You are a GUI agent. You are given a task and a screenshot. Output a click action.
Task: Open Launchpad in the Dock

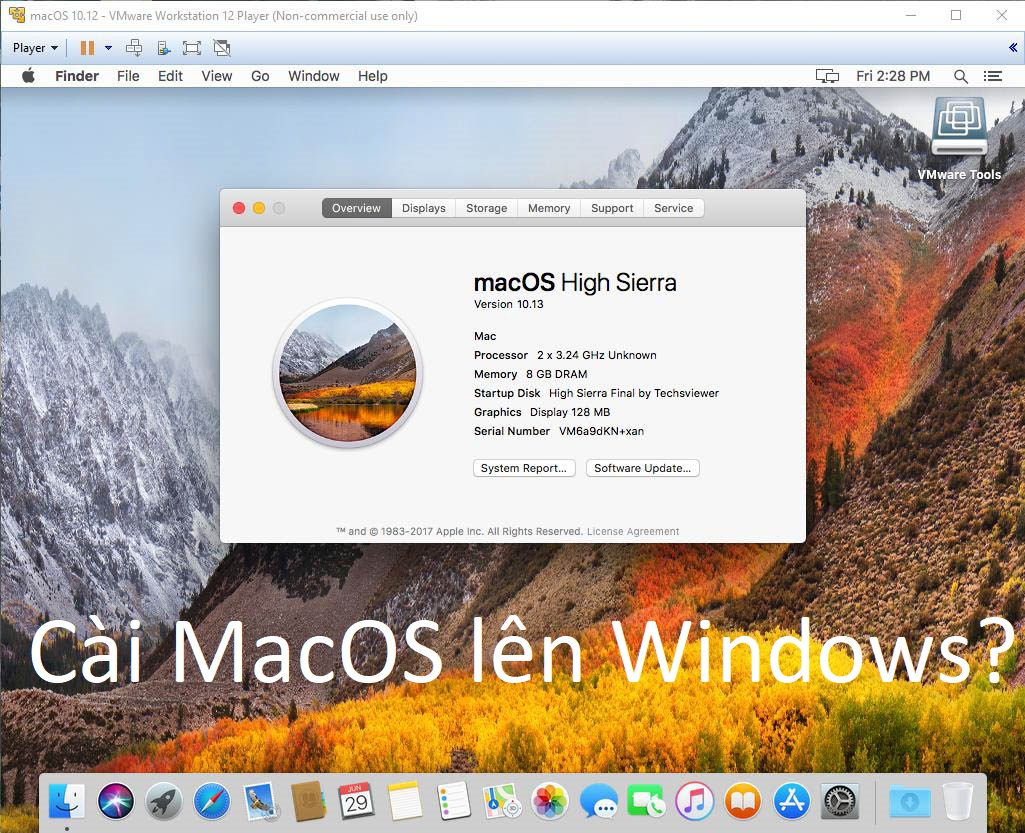[x=163, y=801]
